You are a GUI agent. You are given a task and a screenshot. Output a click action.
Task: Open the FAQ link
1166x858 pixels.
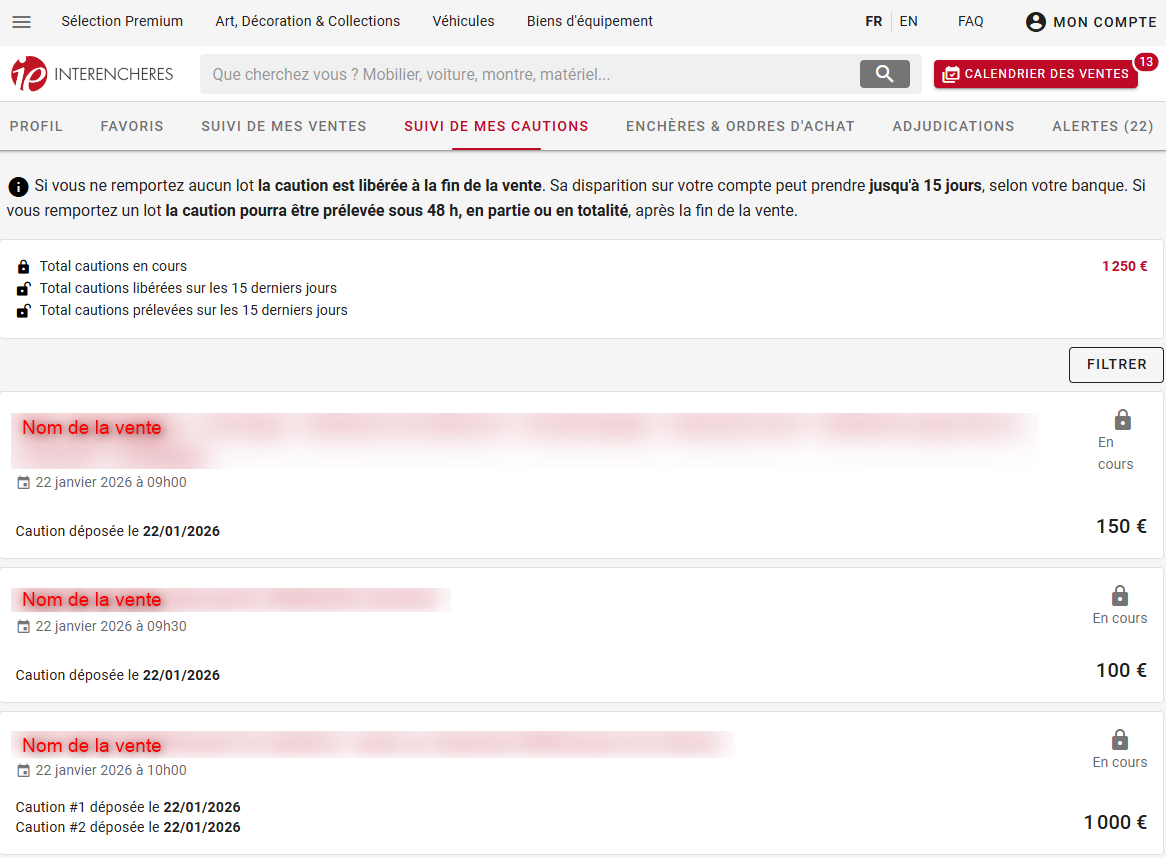[970, 21]
